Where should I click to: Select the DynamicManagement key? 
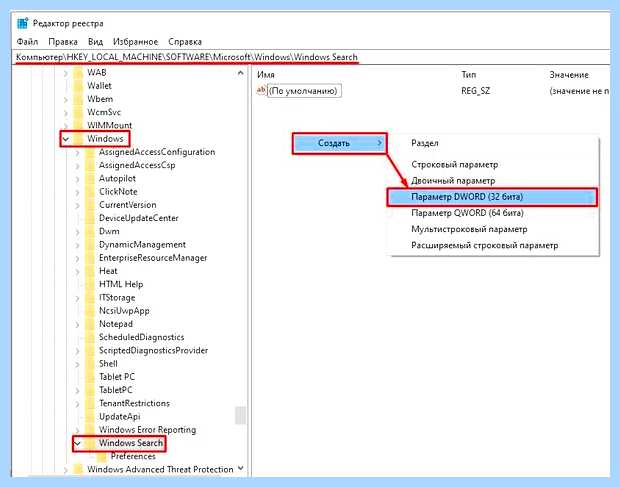coord(142,245)
